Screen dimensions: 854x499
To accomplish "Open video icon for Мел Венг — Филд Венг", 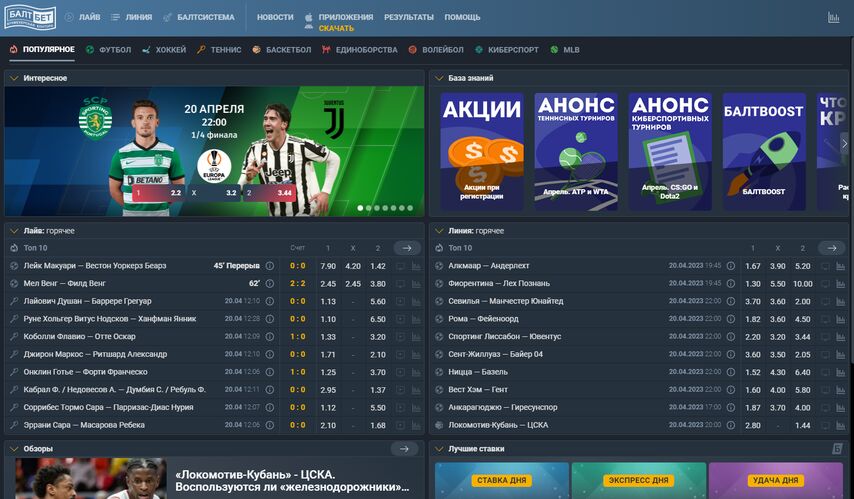I will click(400, 284).
